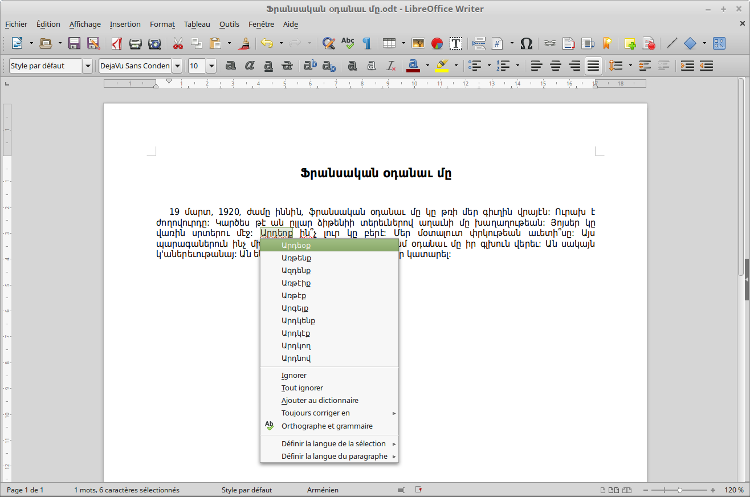Open the paragraph style dropdown
This screenshot has width=750, height=497.
88,66
